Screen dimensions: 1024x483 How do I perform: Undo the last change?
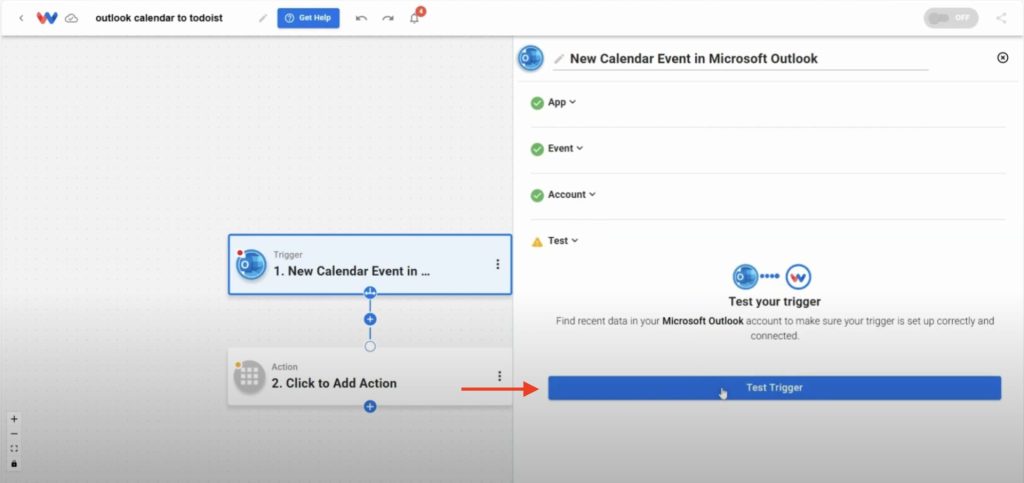tap(361, 18)
